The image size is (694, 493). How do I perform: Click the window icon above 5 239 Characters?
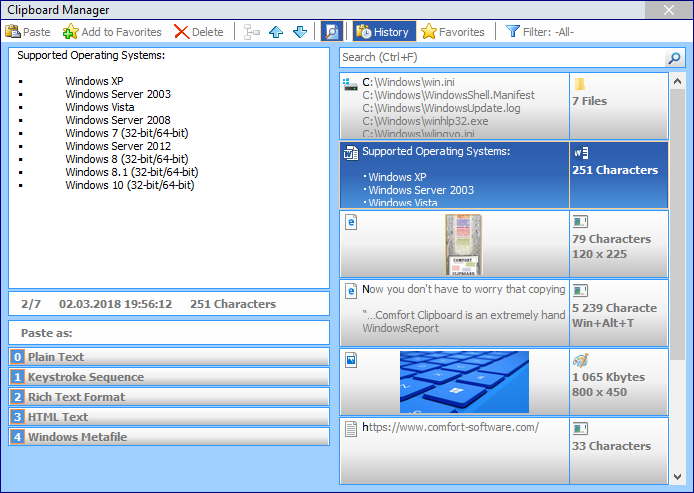coord(580,290)
